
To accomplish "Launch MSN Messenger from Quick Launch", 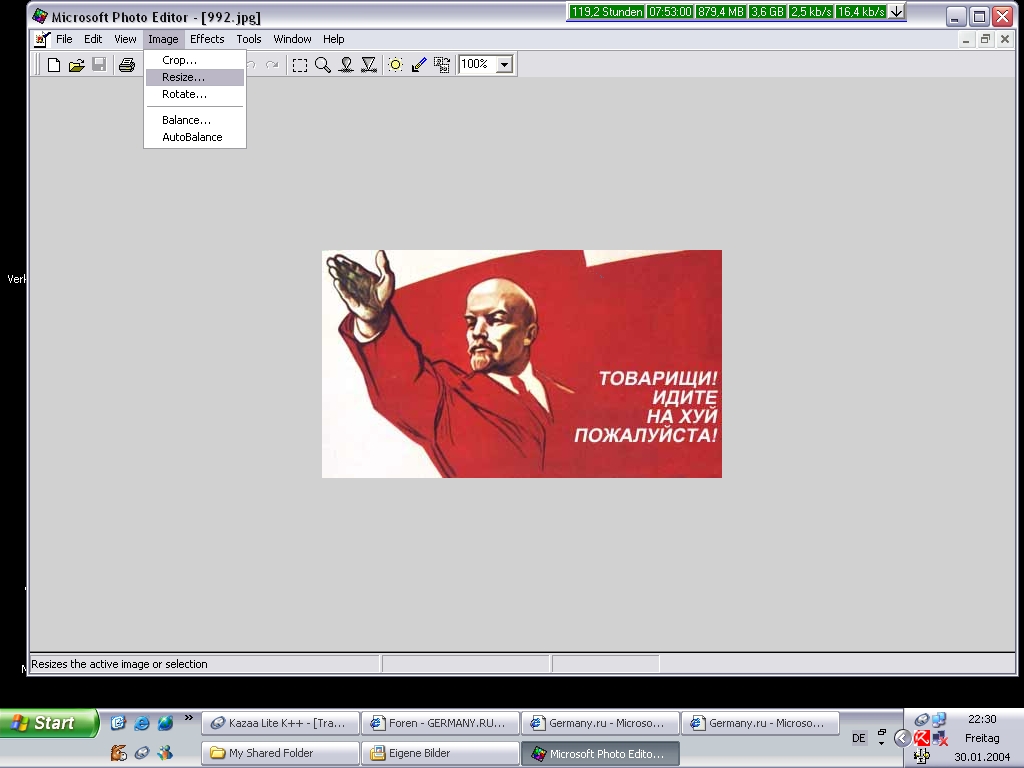I will click(x=166, y=753).
